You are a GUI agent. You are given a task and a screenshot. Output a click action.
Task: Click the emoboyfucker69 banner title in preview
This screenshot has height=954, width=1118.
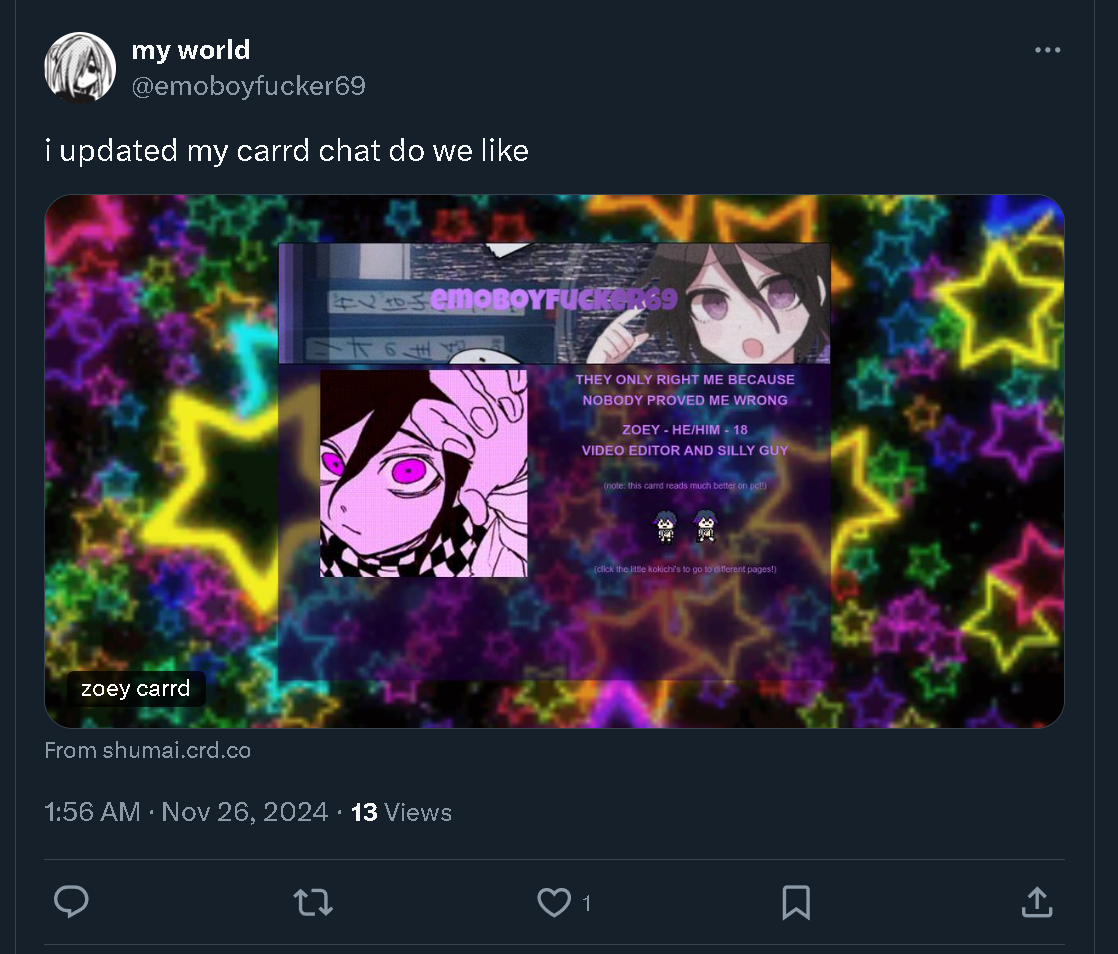point(553,299)
